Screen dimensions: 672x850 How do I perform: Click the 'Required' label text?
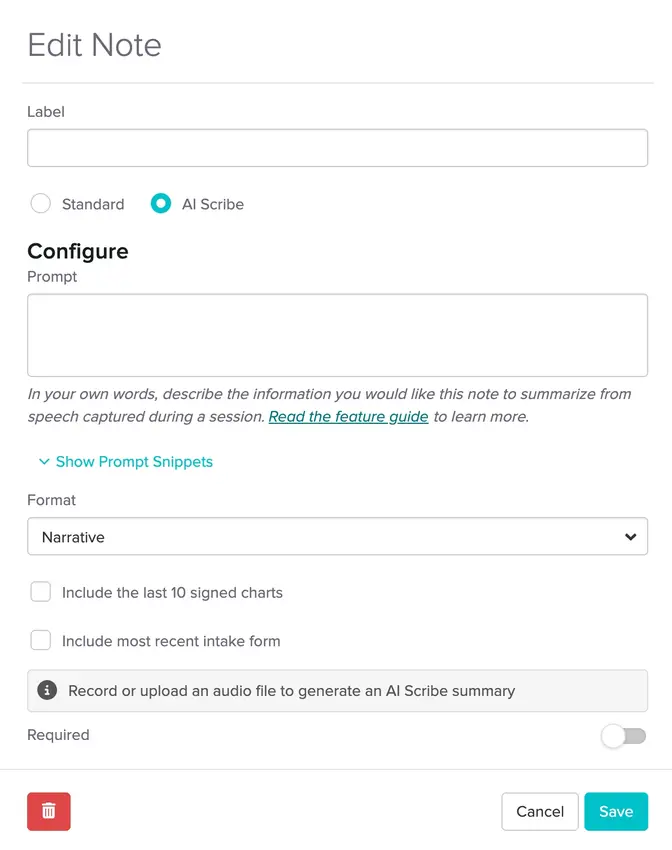[x=58, y=735]
